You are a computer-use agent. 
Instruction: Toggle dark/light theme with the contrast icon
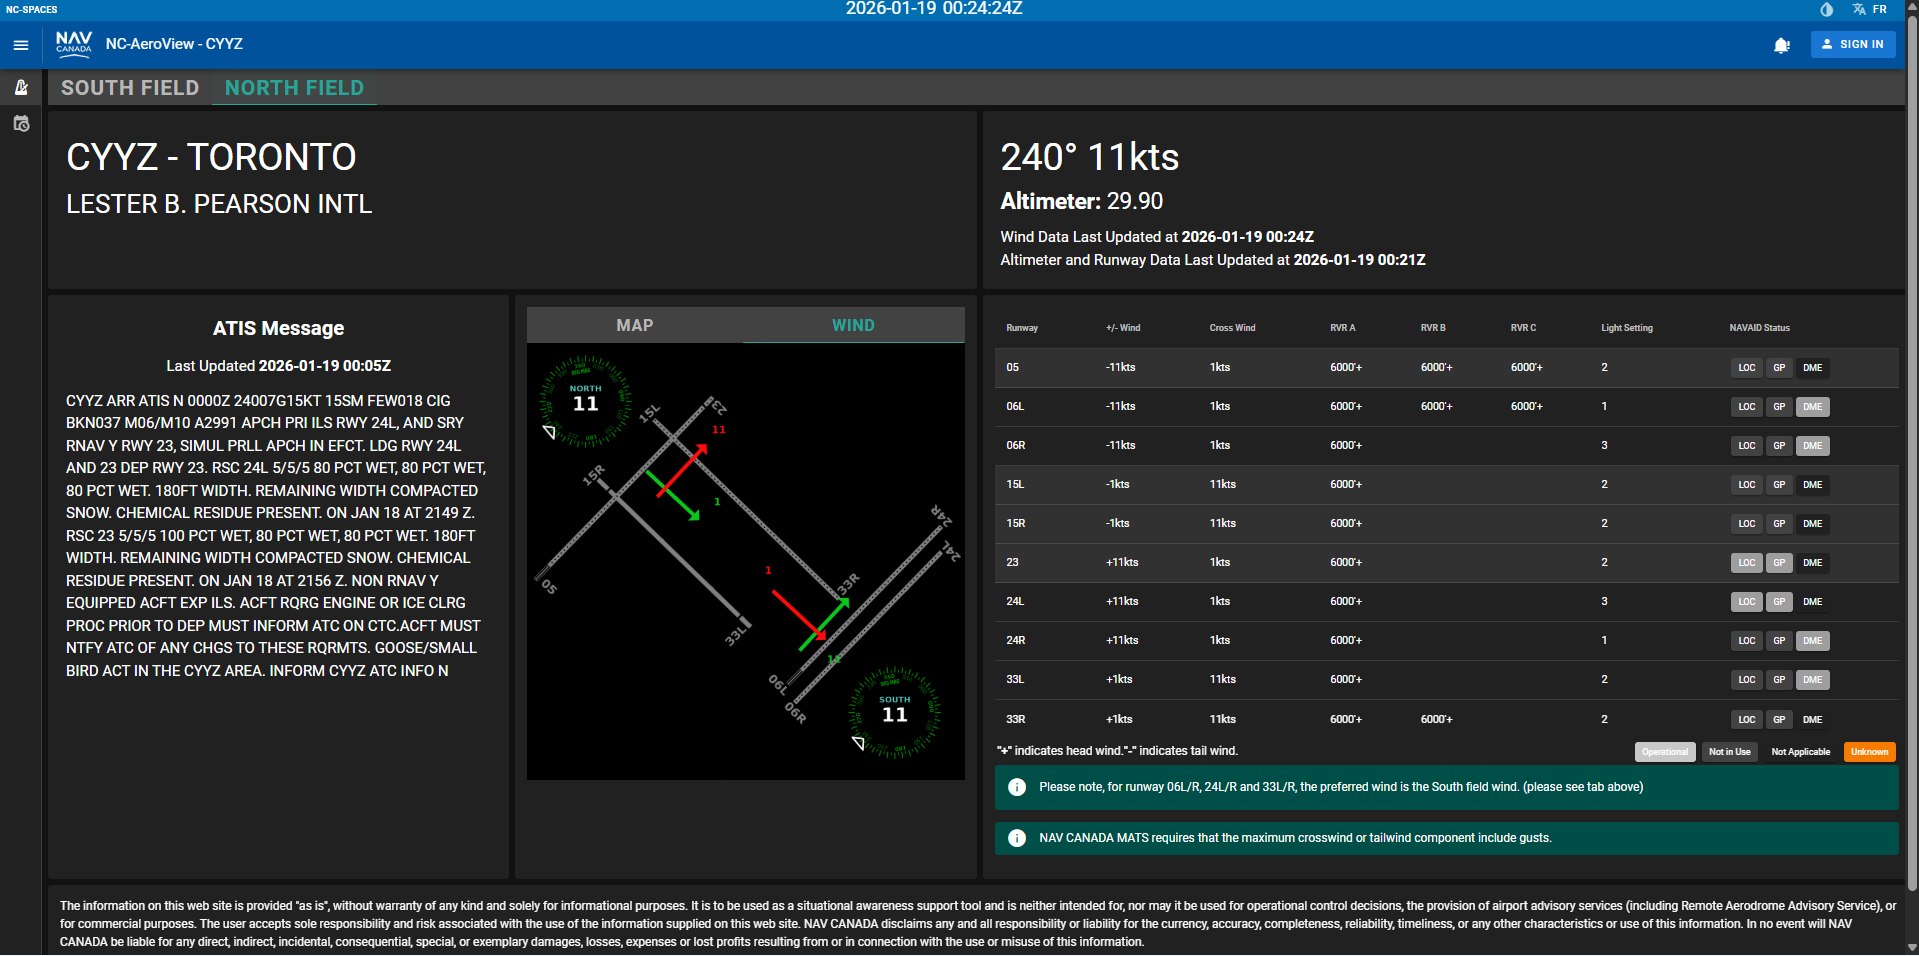click(x=1825, y=9)
